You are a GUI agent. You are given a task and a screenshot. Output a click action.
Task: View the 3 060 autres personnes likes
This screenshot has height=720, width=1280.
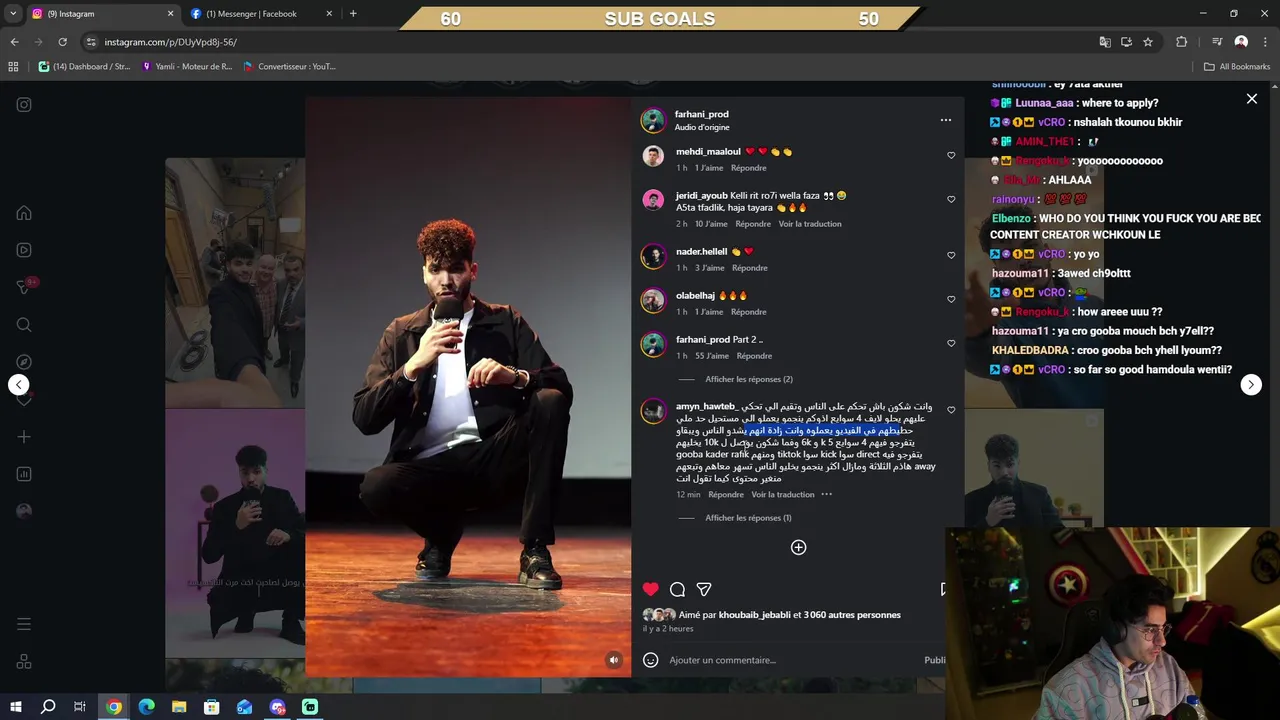pos(852,615)
